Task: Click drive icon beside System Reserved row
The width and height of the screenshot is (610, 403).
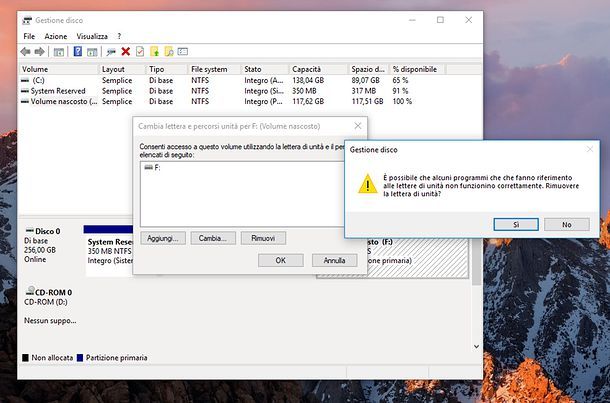Action: pyautogui.click(x=25, y=91)
